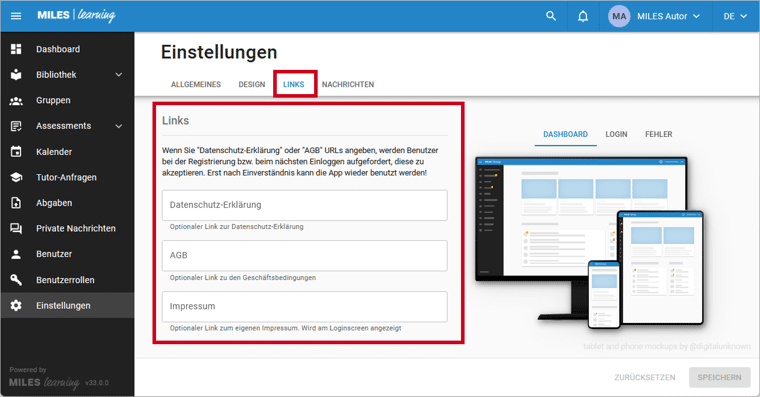
Task: Expand the Assessments submenu chevron
Action: point(119,126)
